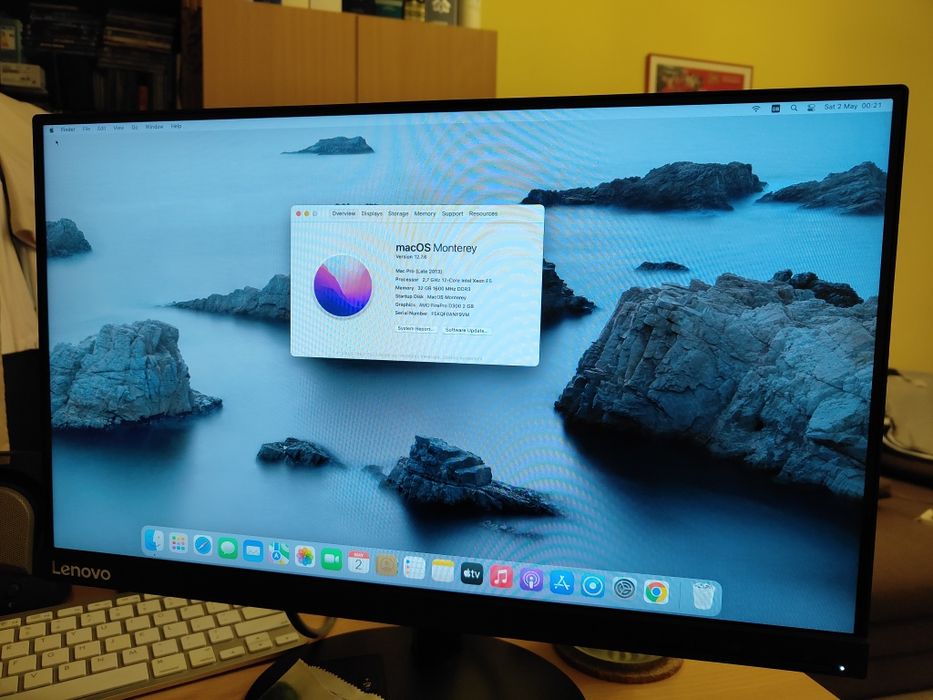This screenshot has height=700, width=933.
Task: Open the Notes app in Dock
Action: (x=443, y=571)
